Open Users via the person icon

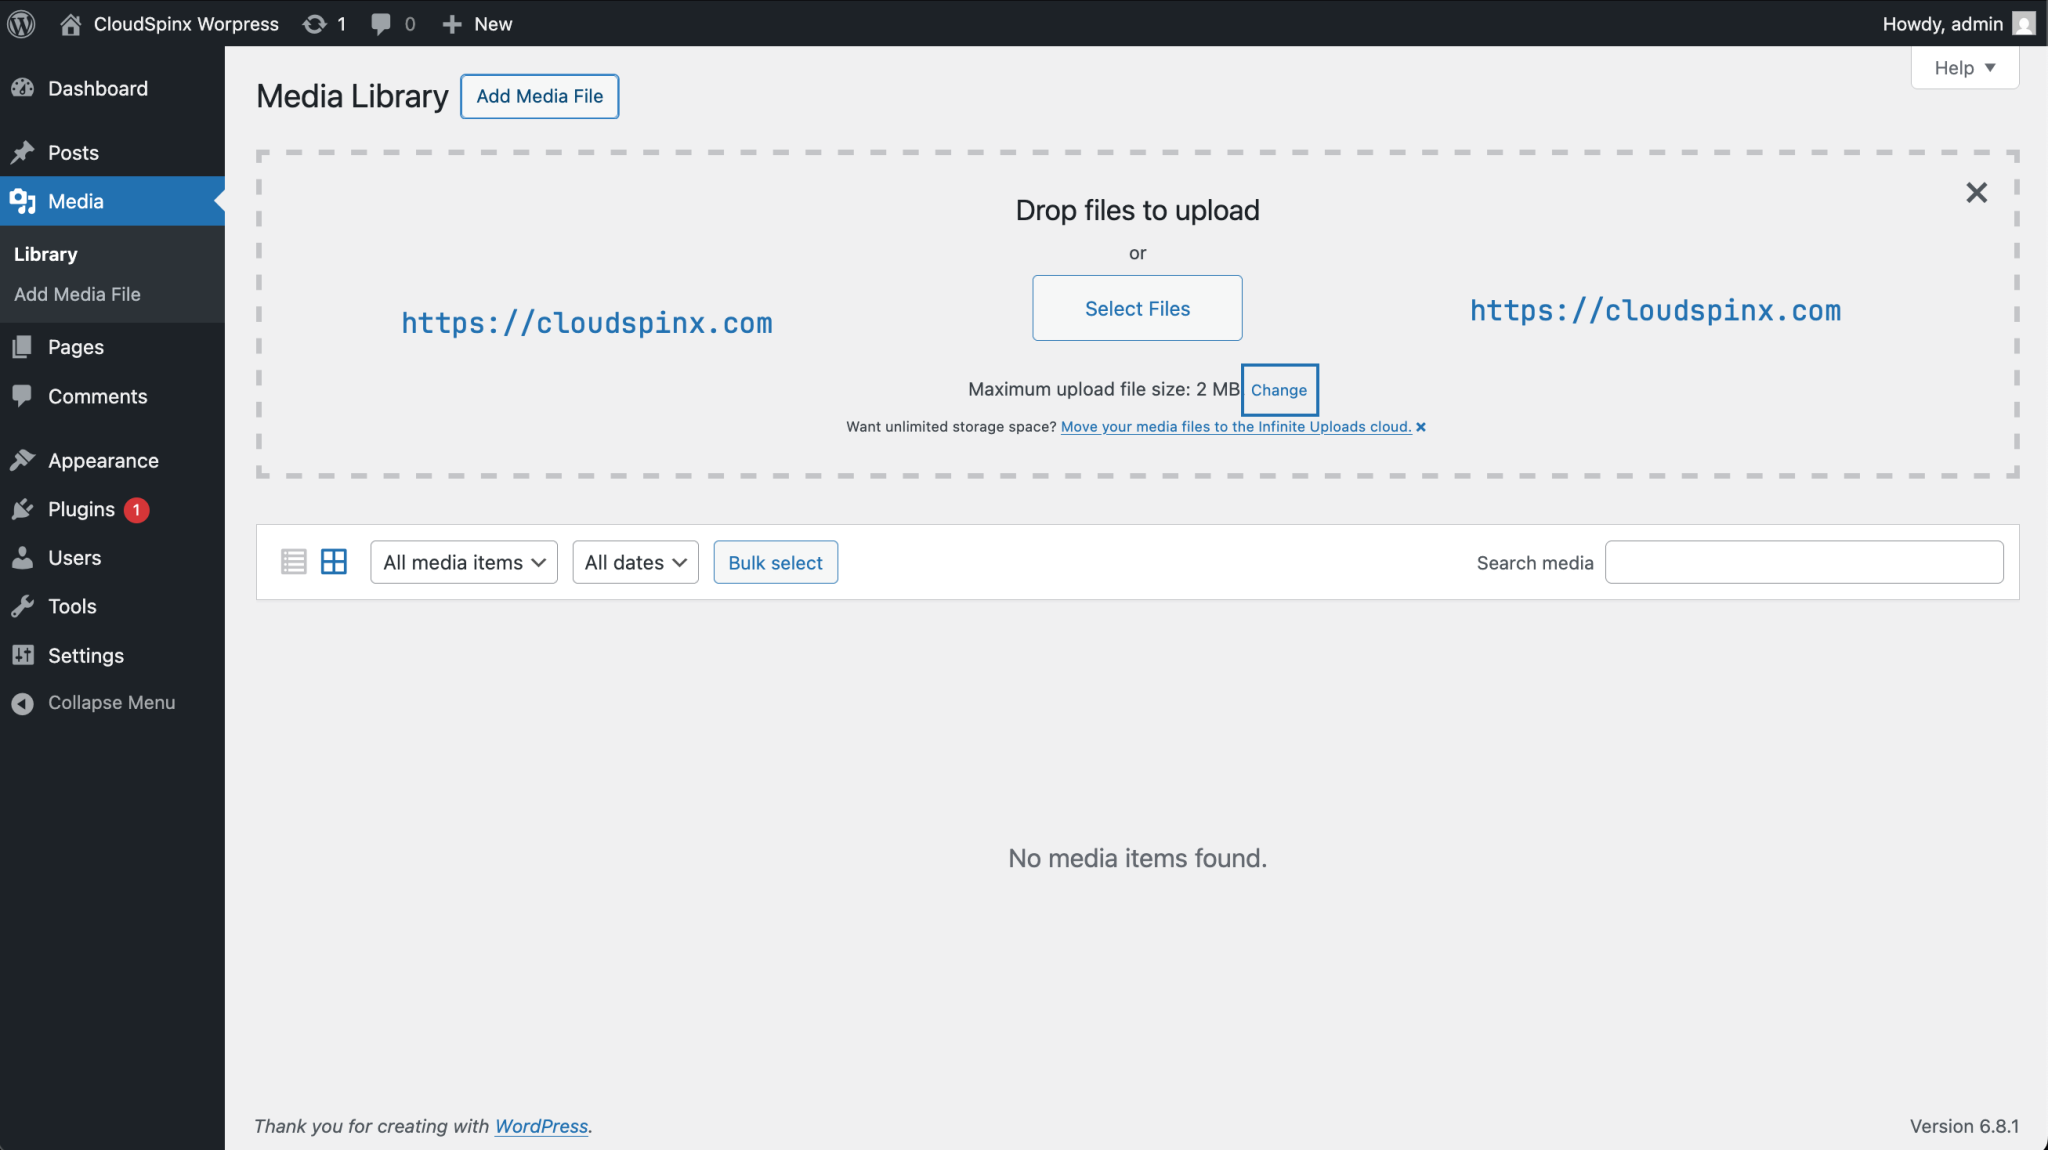click(x=24, y=557)
